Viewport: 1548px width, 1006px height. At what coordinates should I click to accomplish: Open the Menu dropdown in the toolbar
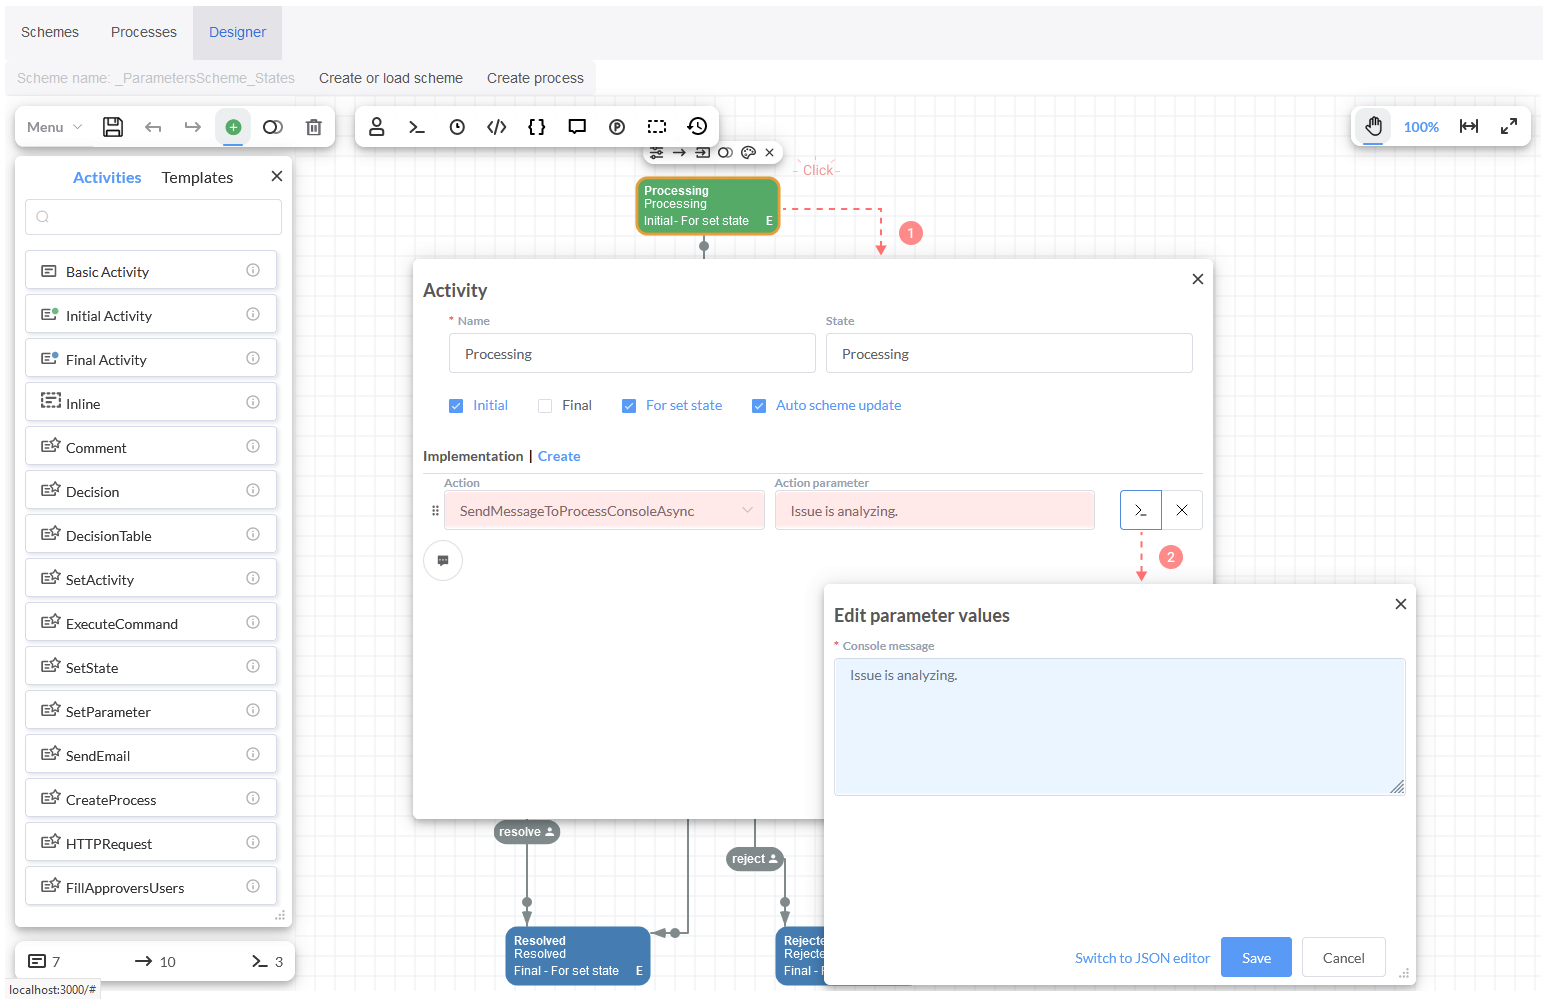pyautogui.click(x=54, y=127)
